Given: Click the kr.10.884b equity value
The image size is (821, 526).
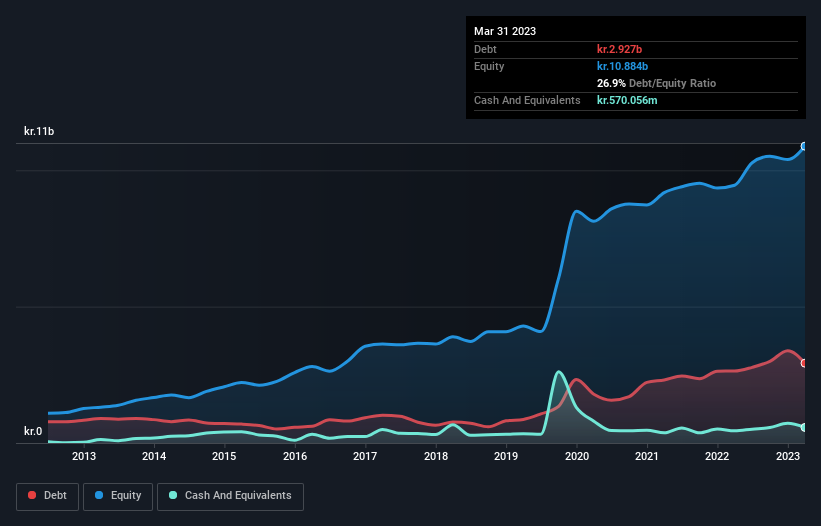Looking at the screenshot, I should click(x=623, y=66).
